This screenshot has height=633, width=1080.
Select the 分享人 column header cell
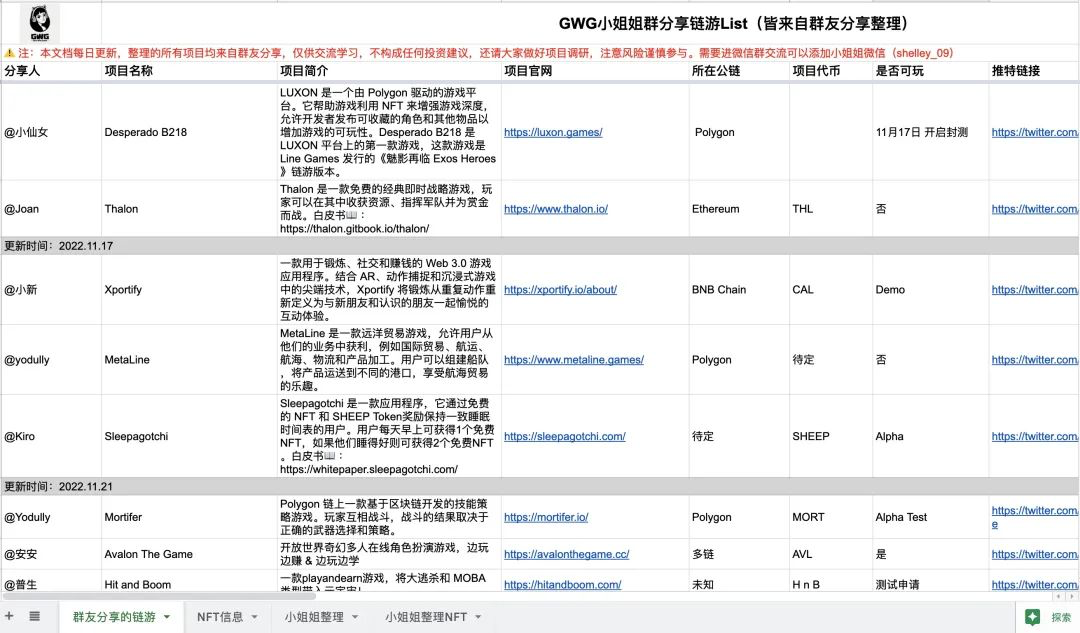(x=51, y=71)
